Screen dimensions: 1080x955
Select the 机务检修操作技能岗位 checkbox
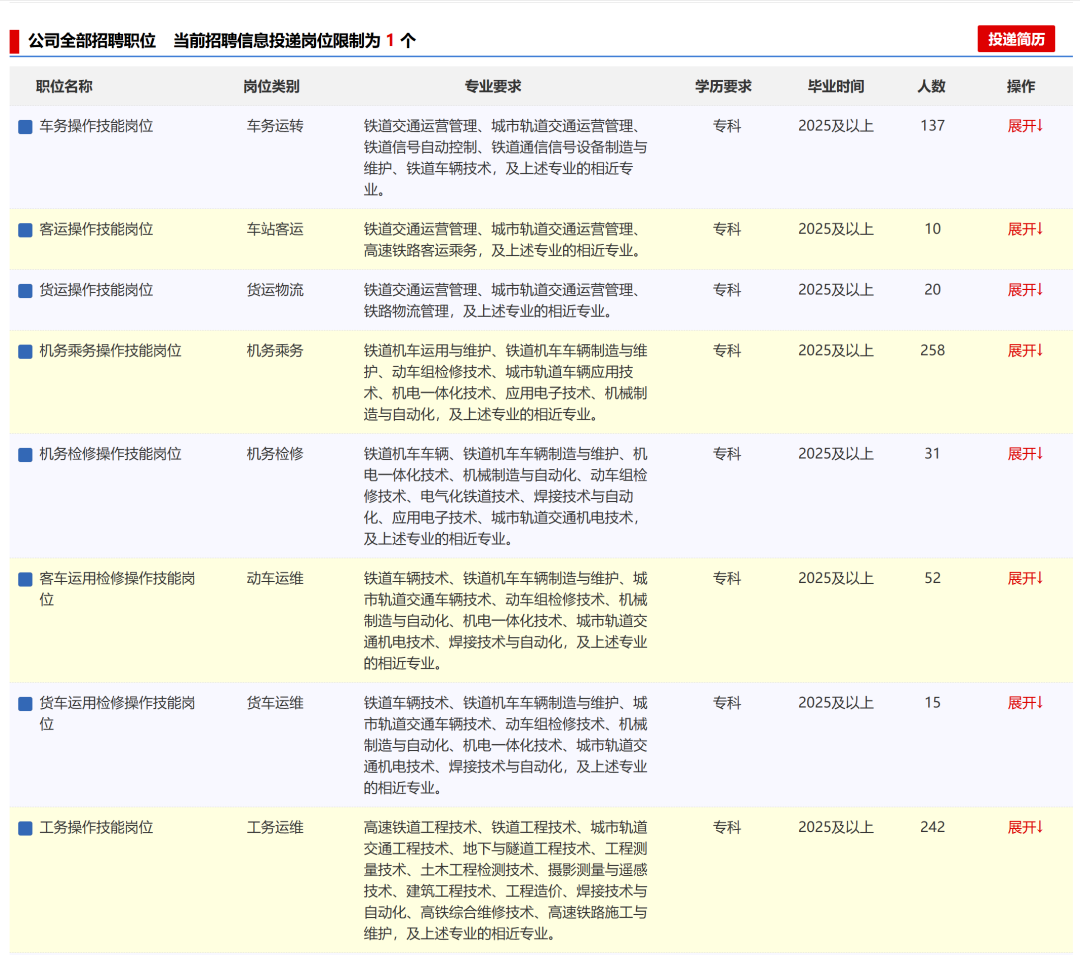(x=25, y=454)
